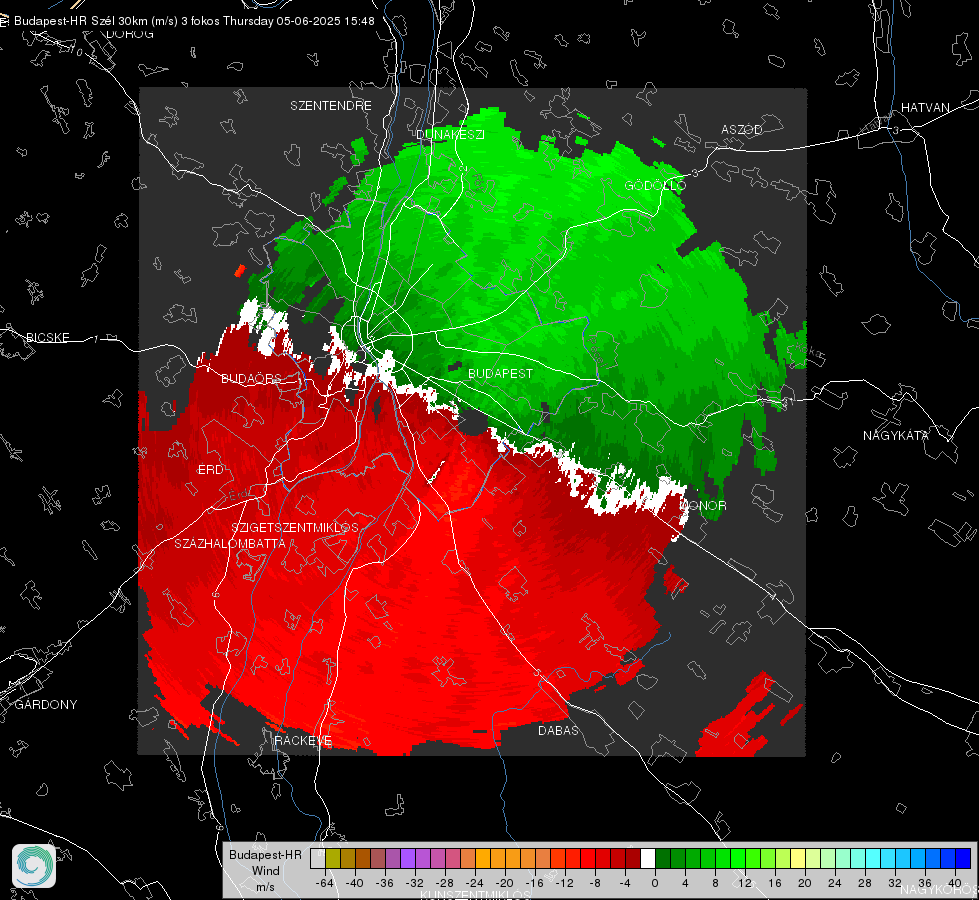Select the radar title text with timestamp
The image size is (979, 900).
click(x=194, y=21)
